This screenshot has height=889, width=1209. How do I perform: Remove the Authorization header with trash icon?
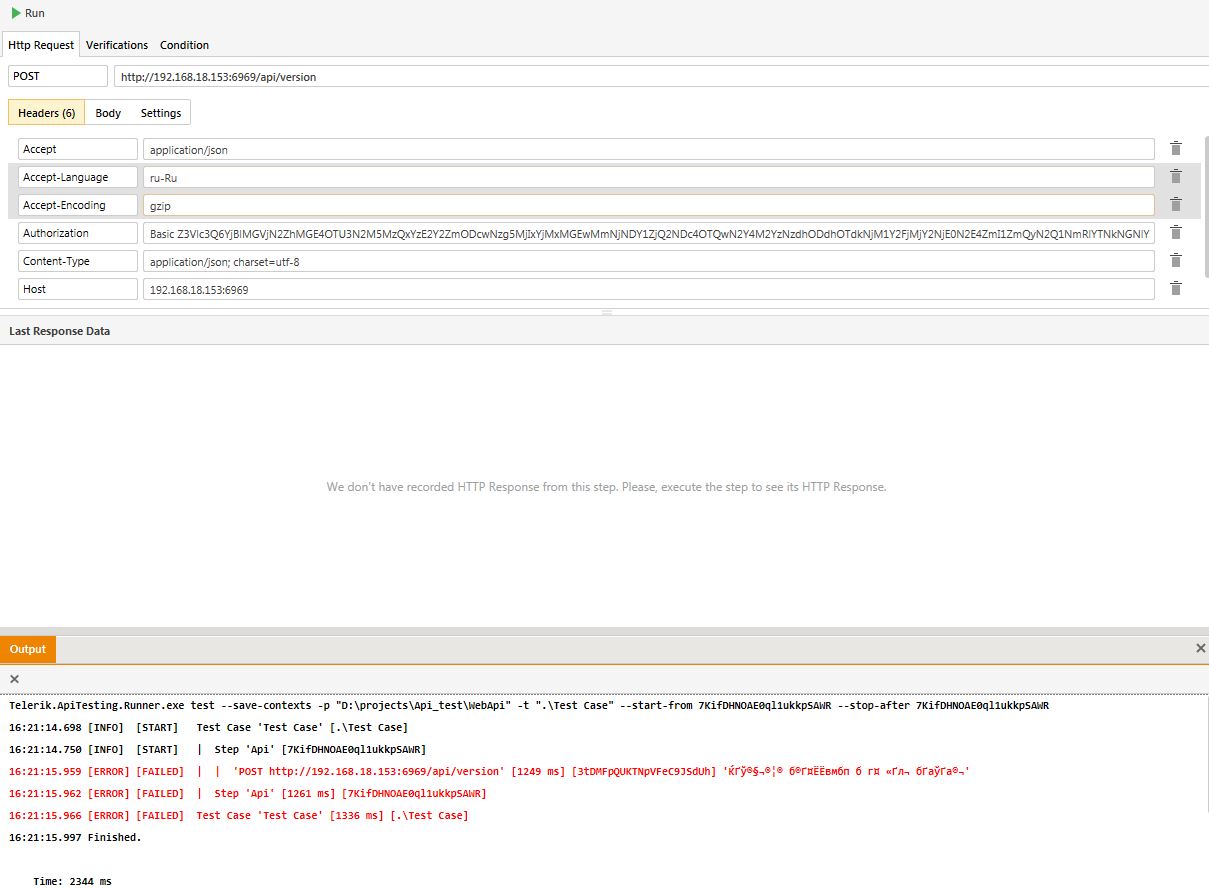point(1176,233)
